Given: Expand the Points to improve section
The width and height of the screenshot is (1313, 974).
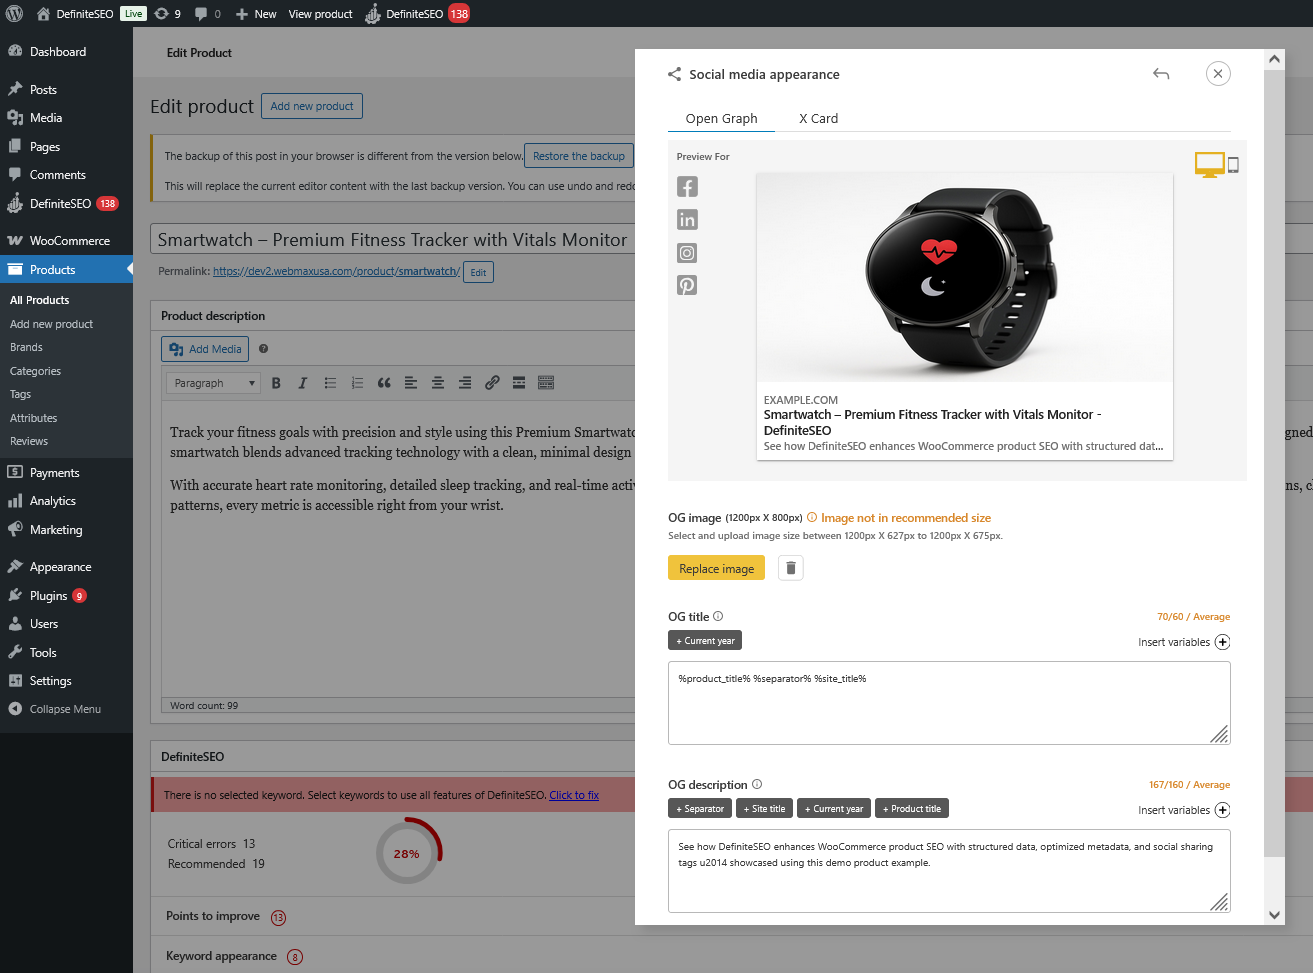Looking at the screenshot, I should (215, 917).
